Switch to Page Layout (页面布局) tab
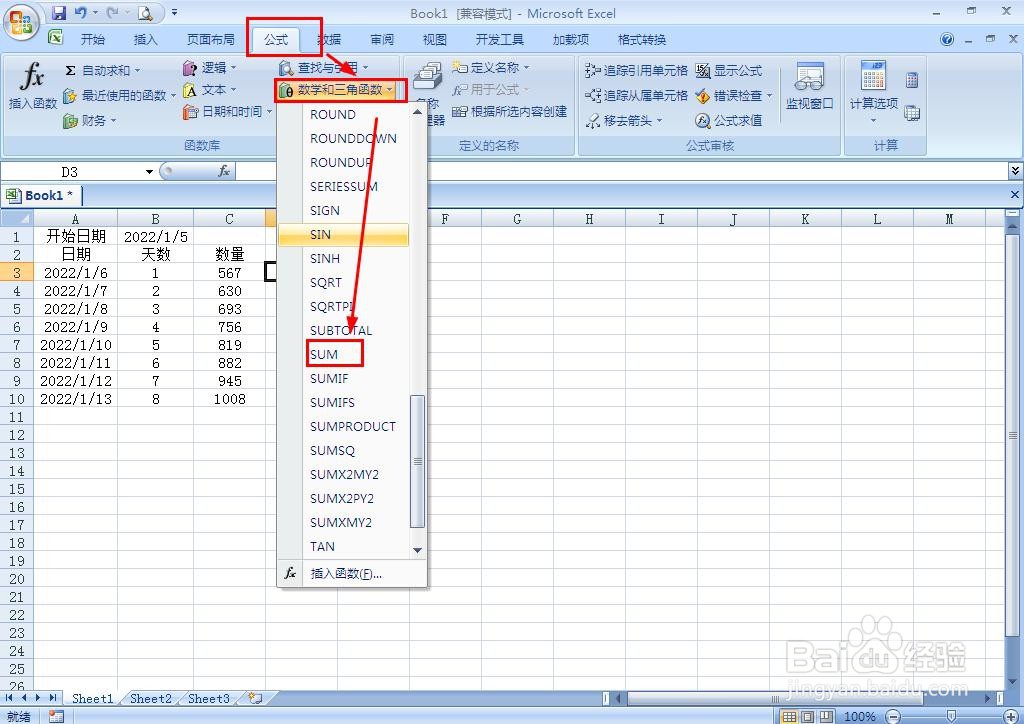The height and width of the screenshot is (724, 1024). point(210,39)
